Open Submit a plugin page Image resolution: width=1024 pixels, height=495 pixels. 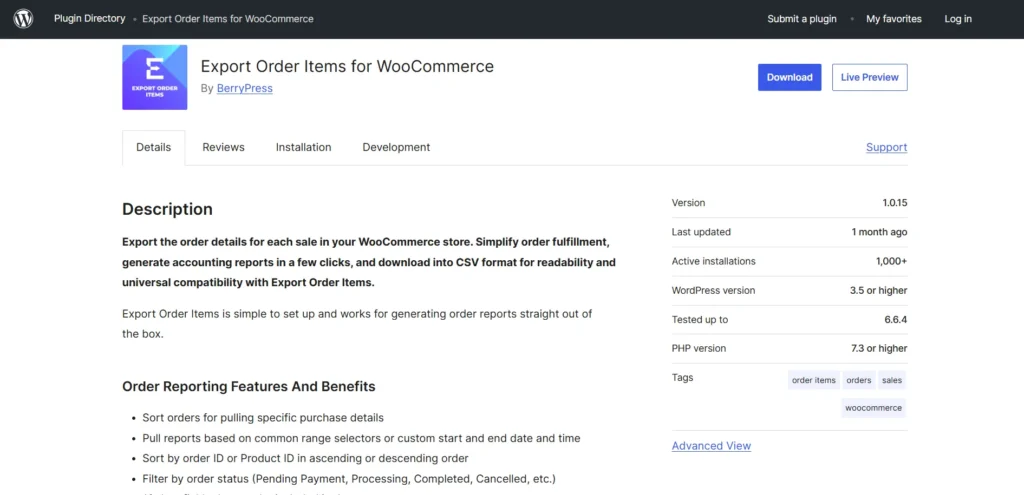click(802, 19)
